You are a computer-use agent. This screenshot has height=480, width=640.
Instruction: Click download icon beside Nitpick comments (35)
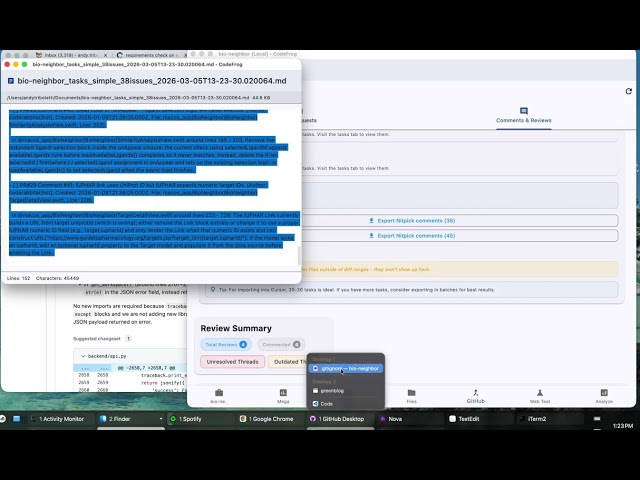(x=371, y=220)
